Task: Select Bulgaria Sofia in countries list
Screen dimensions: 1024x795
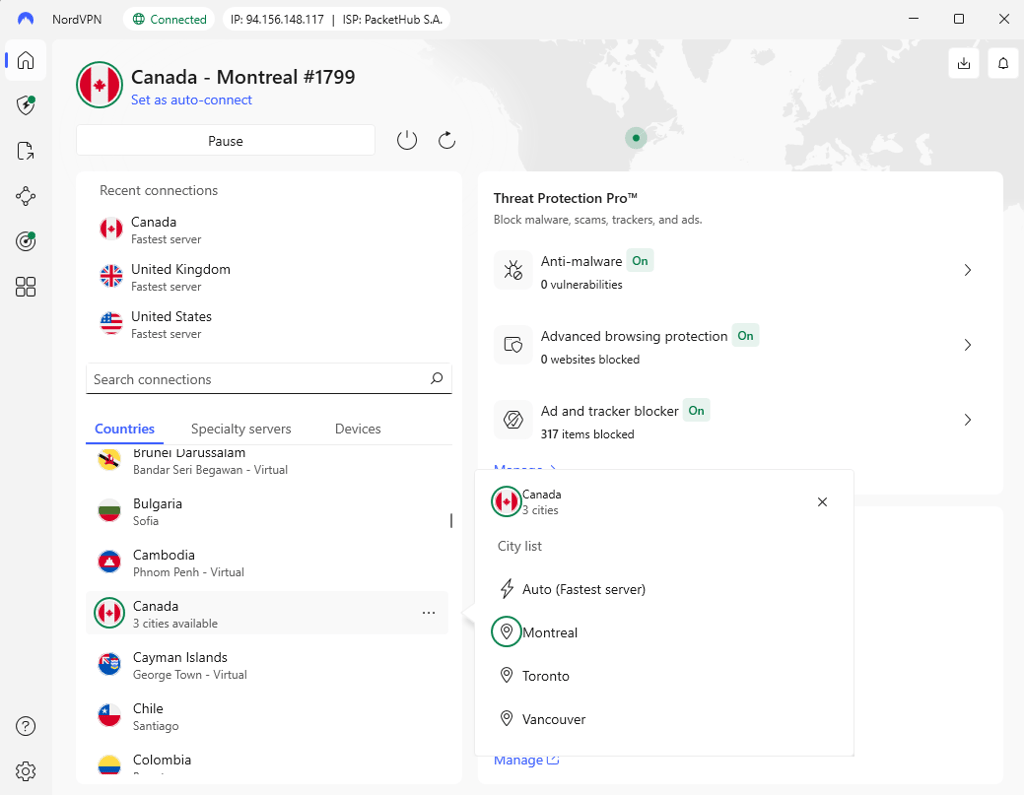Action: (267, 511)
